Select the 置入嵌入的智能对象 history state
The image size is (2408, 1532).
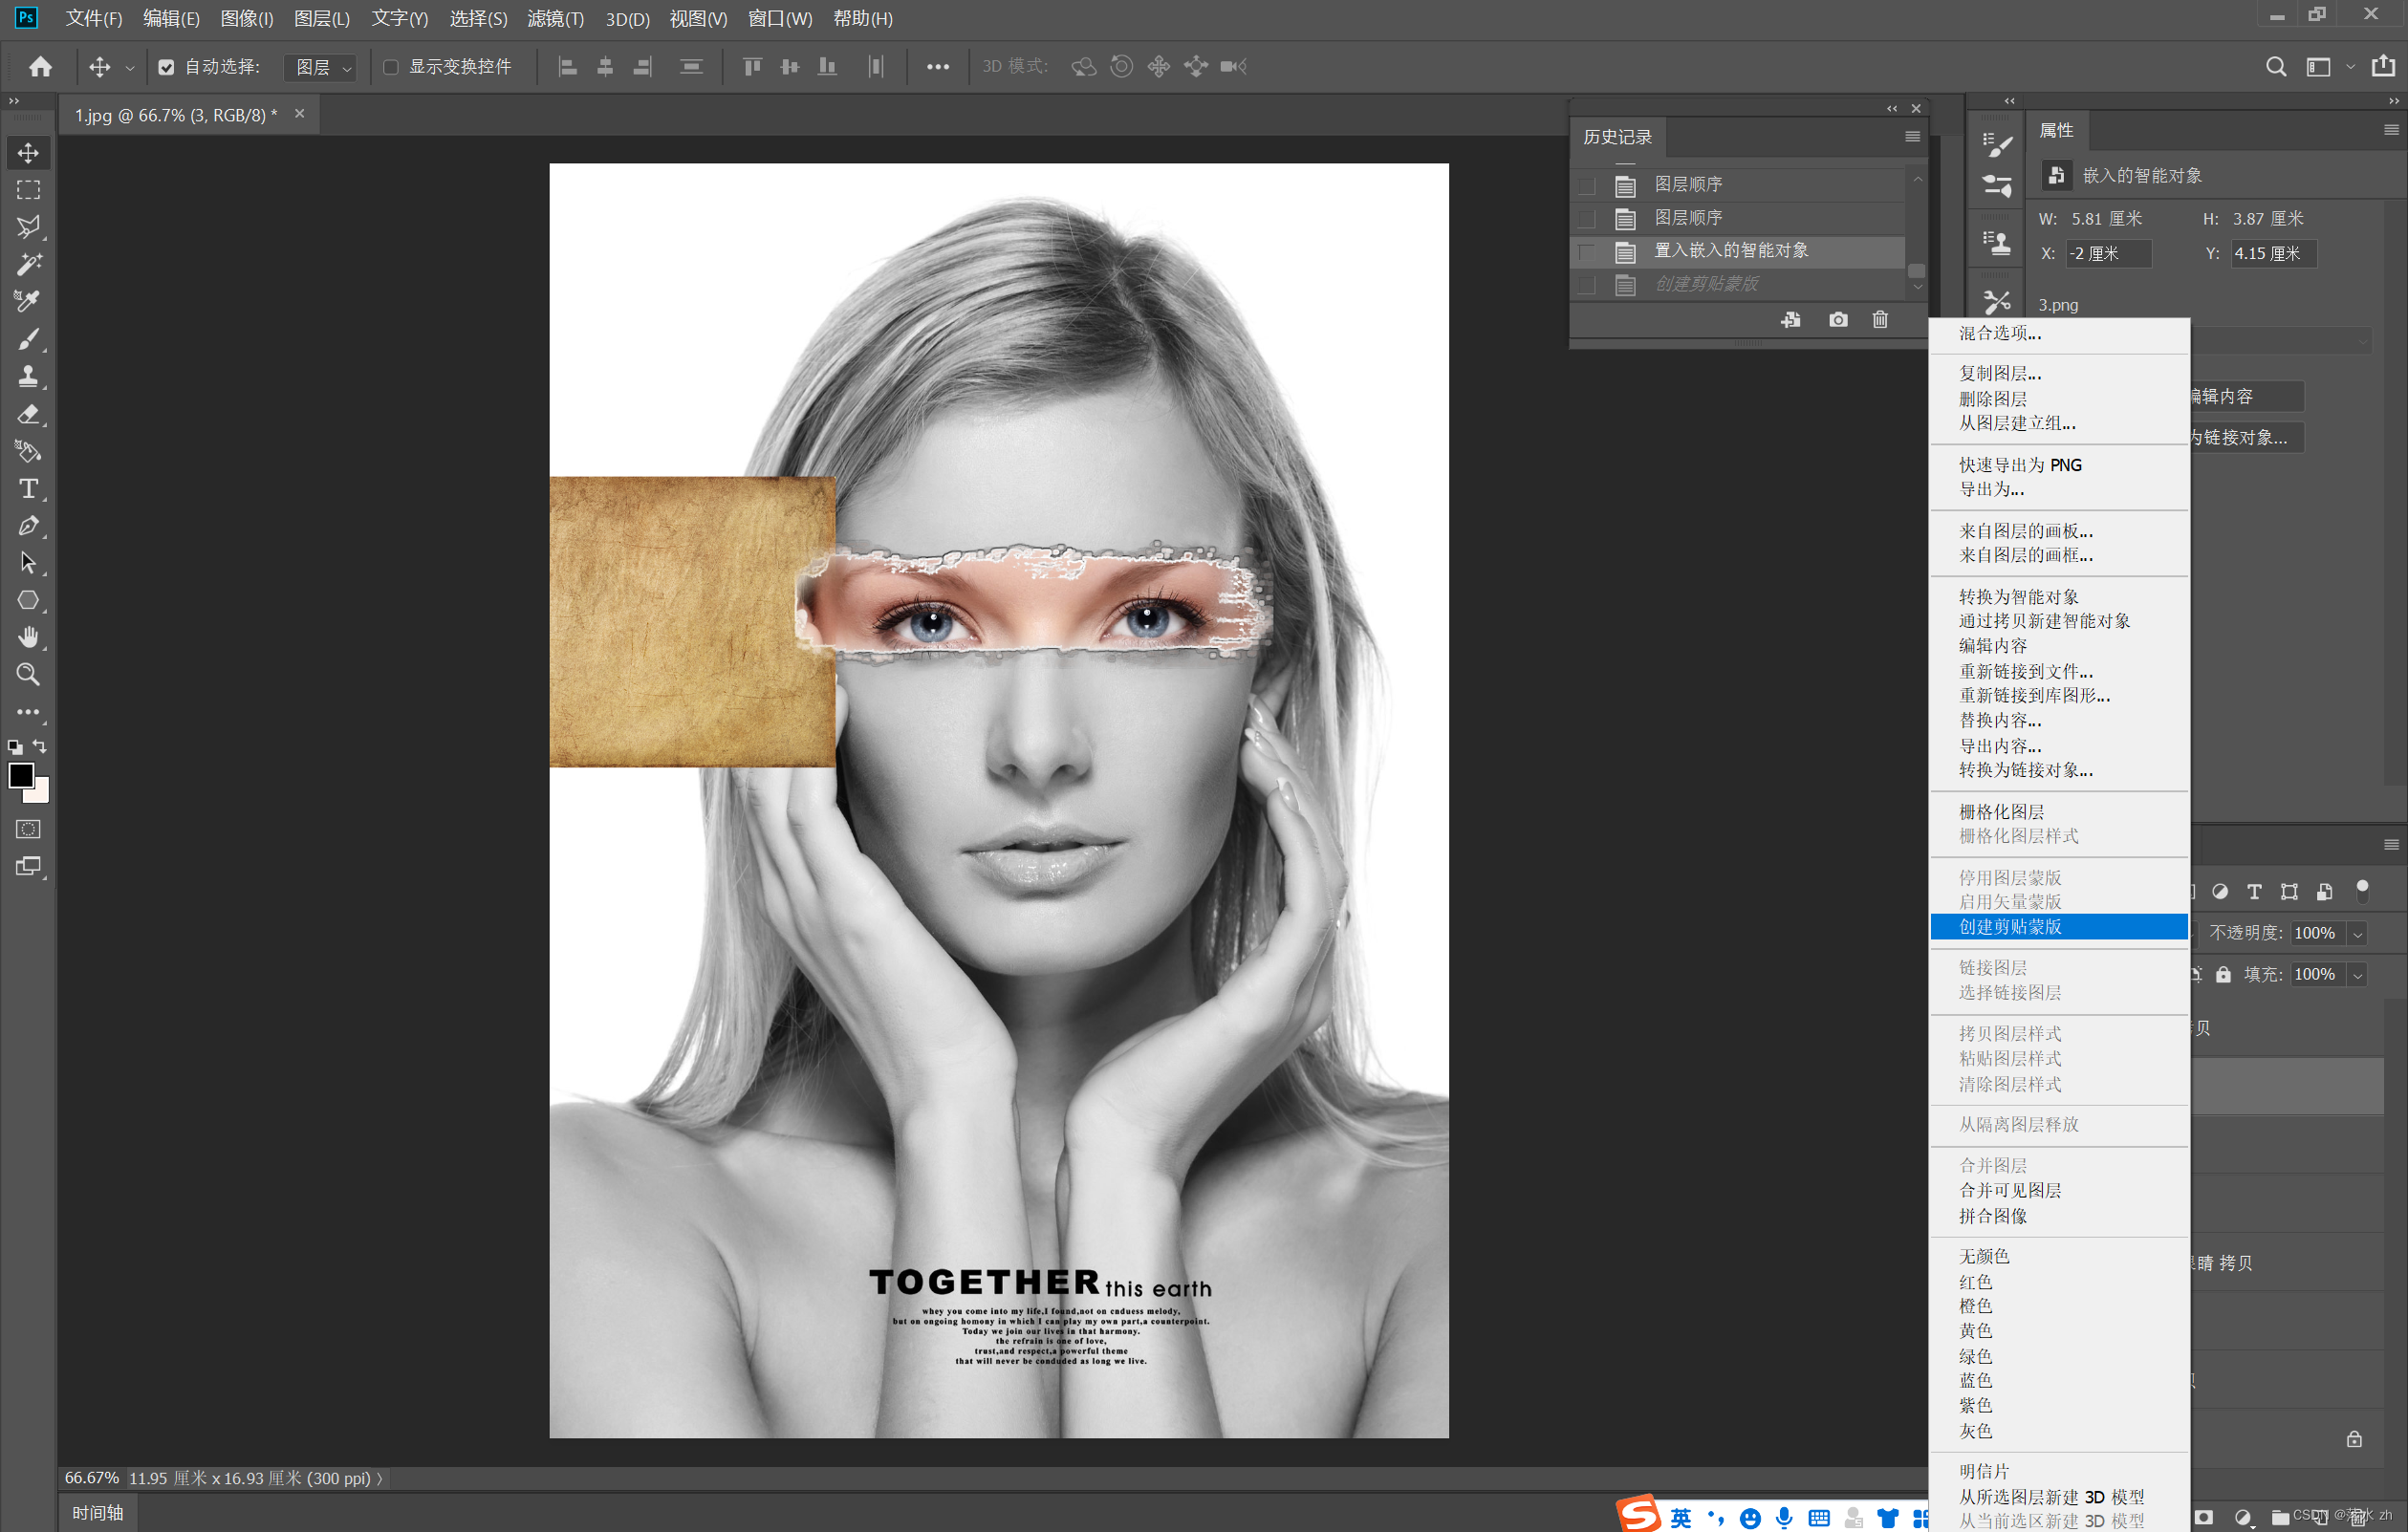click(x=1731, y=251)
